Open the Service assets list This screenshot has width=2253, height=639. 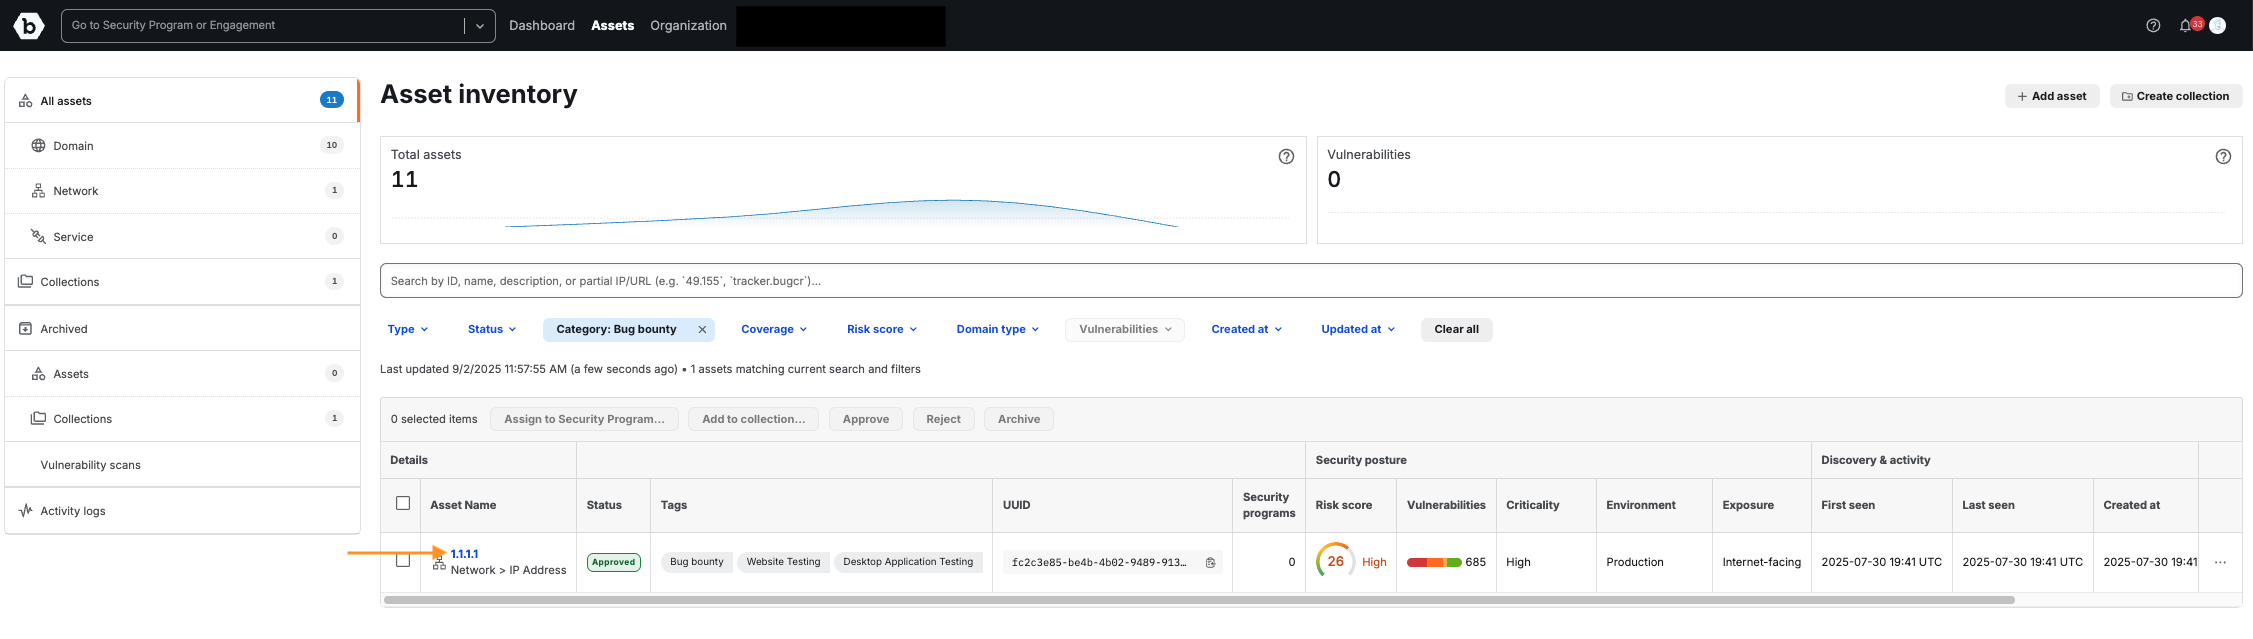tap(181, 237)
